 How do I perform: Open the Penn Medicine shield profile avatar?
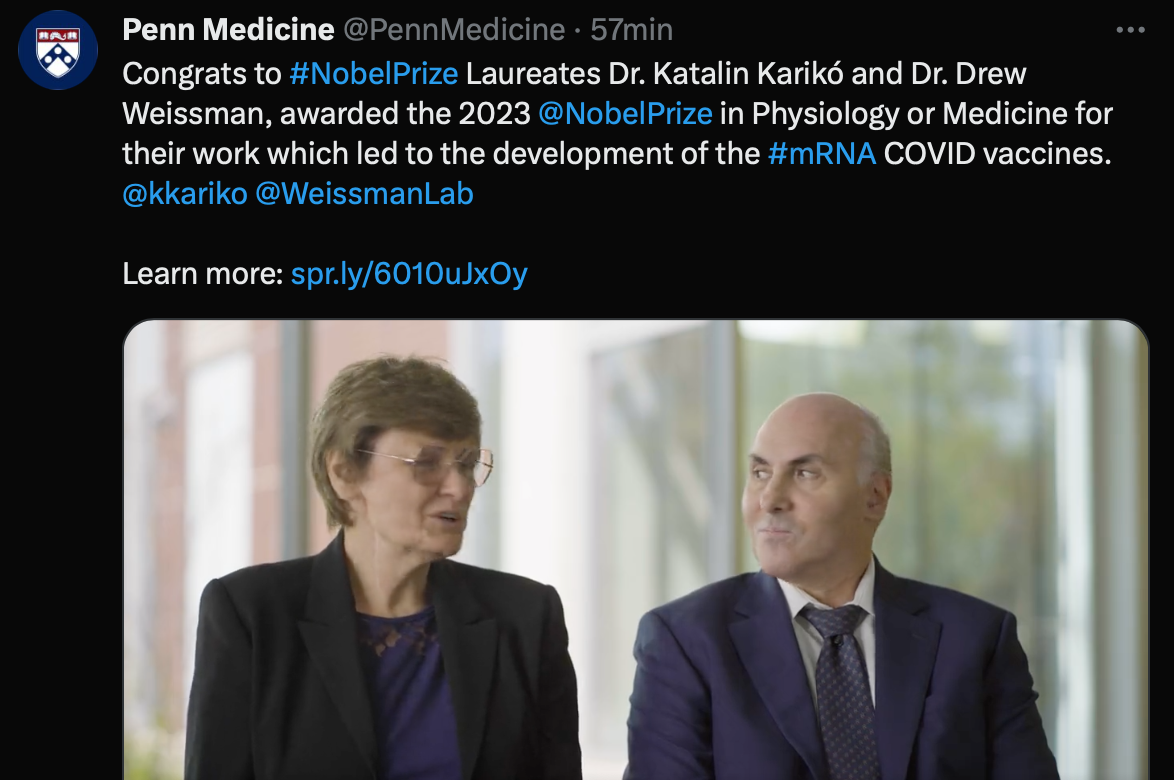(x=58, y=50)
